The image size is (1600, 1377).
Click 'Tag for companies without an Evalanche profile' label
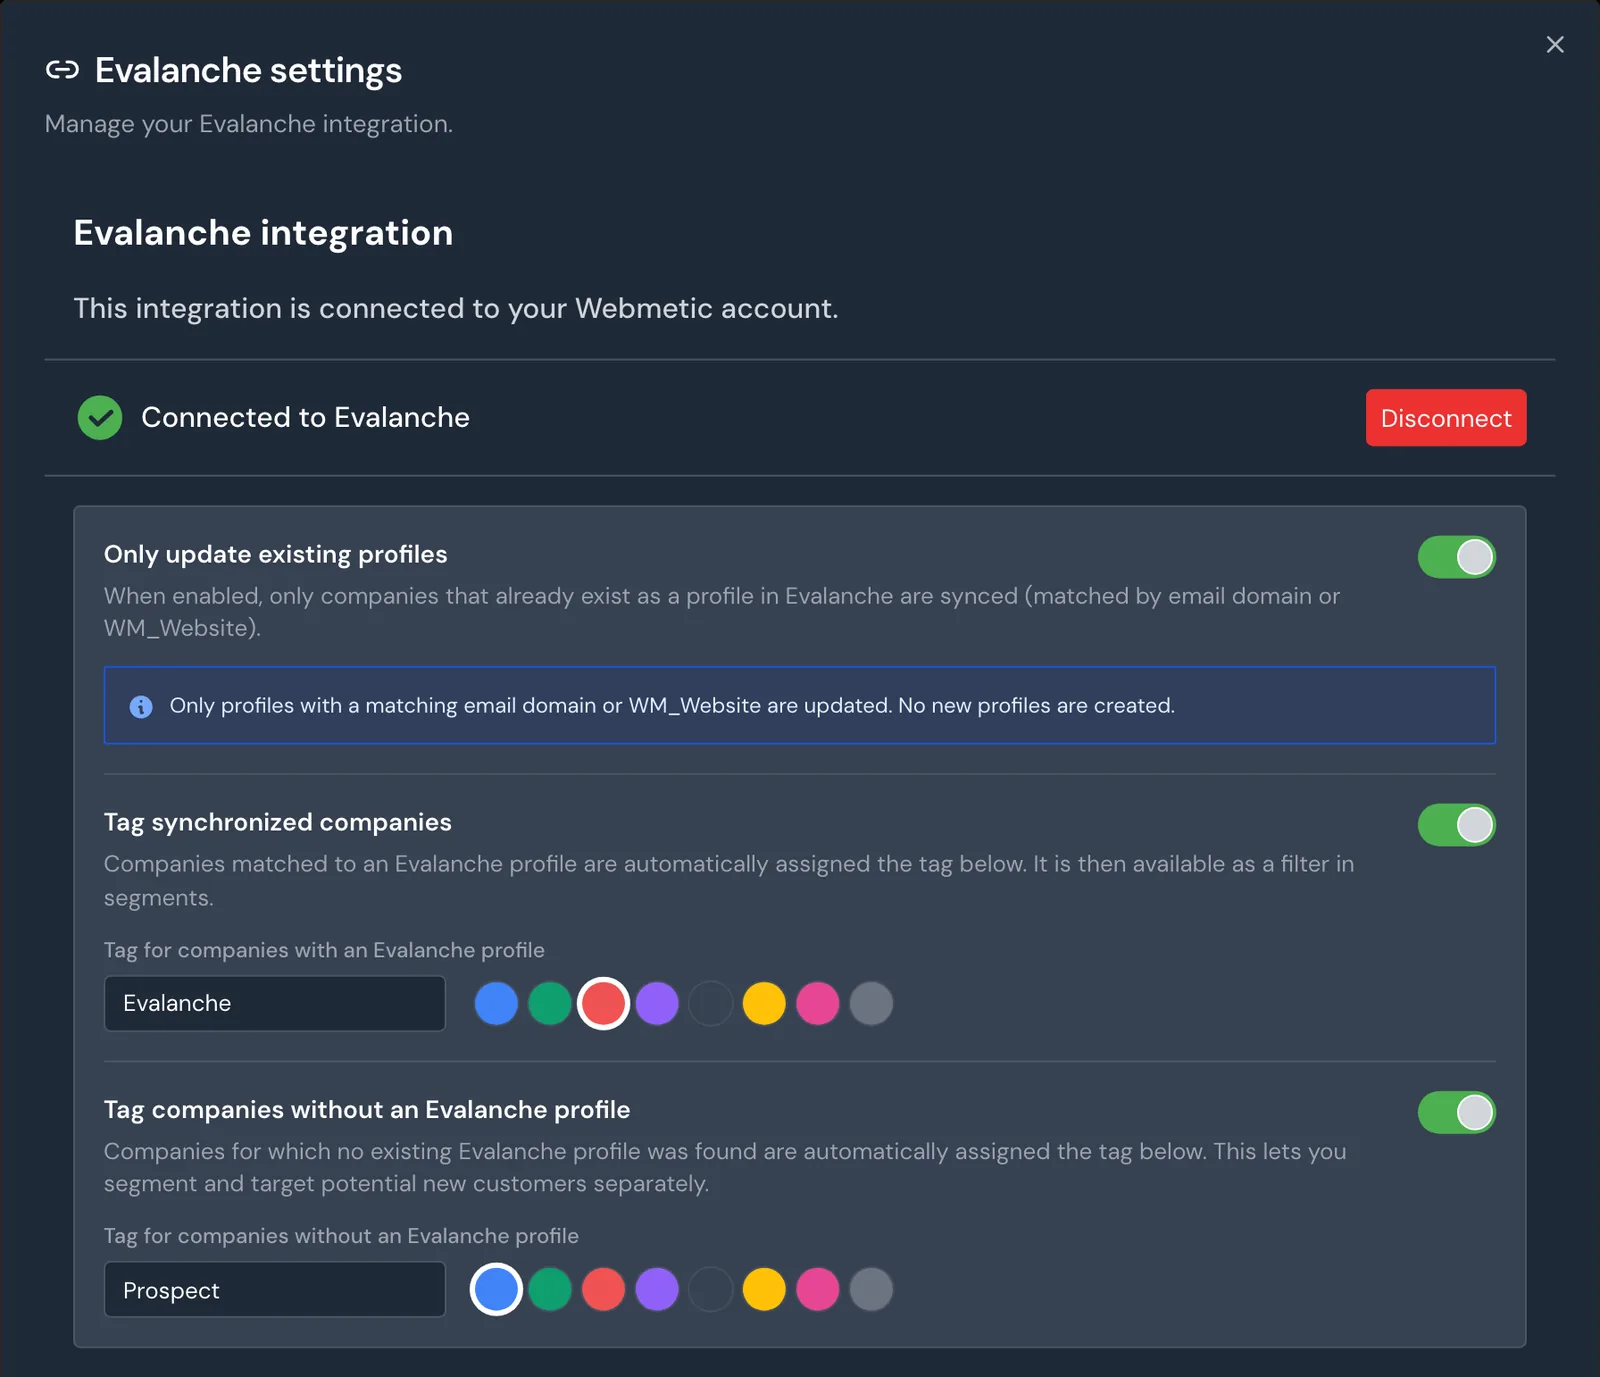click(341, 1236)
